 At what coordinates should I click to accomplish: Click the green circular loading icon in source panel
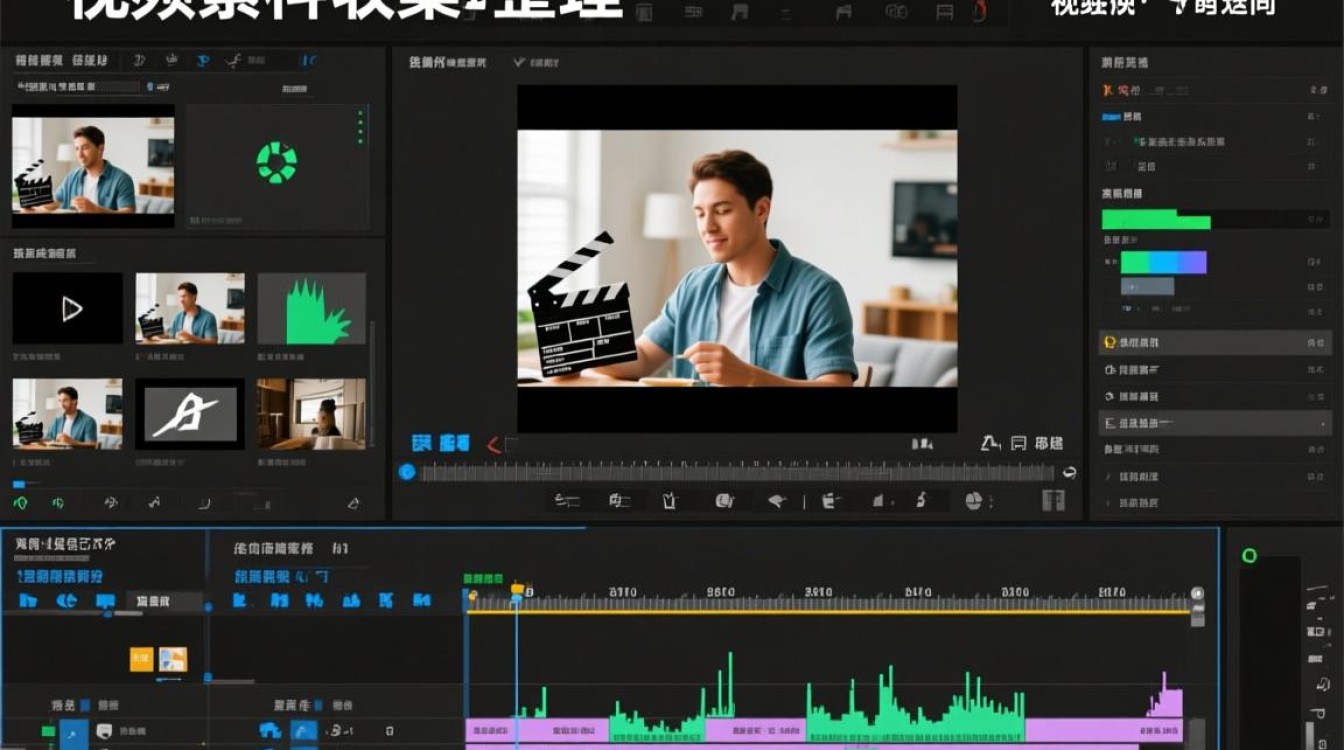[x=277, y=162]
